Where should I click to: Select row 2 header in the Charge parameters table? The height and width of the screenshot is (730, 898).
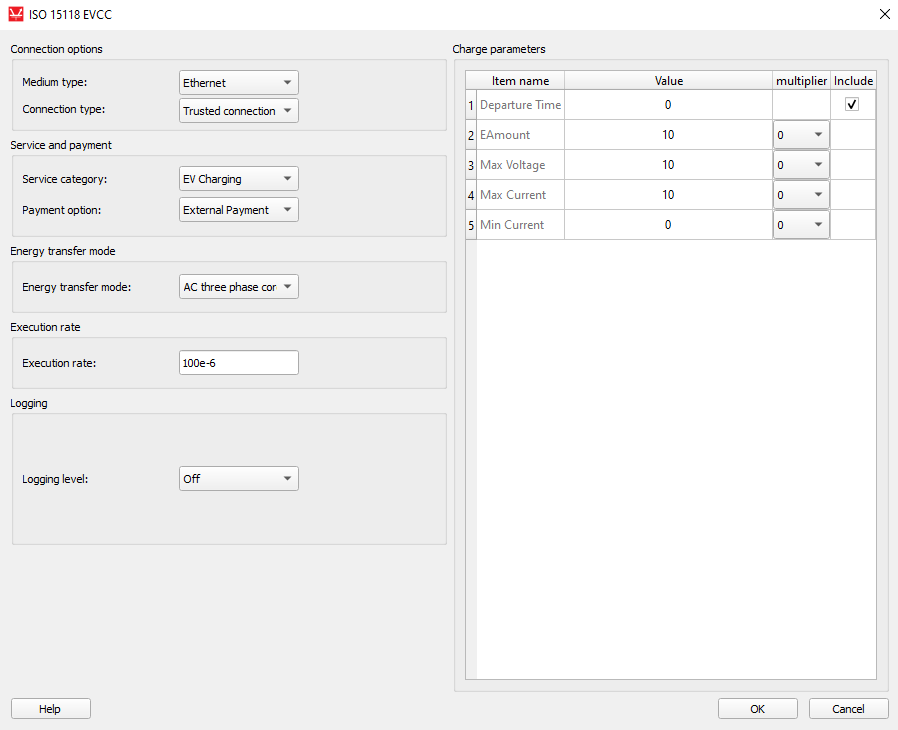coord(471,135)
